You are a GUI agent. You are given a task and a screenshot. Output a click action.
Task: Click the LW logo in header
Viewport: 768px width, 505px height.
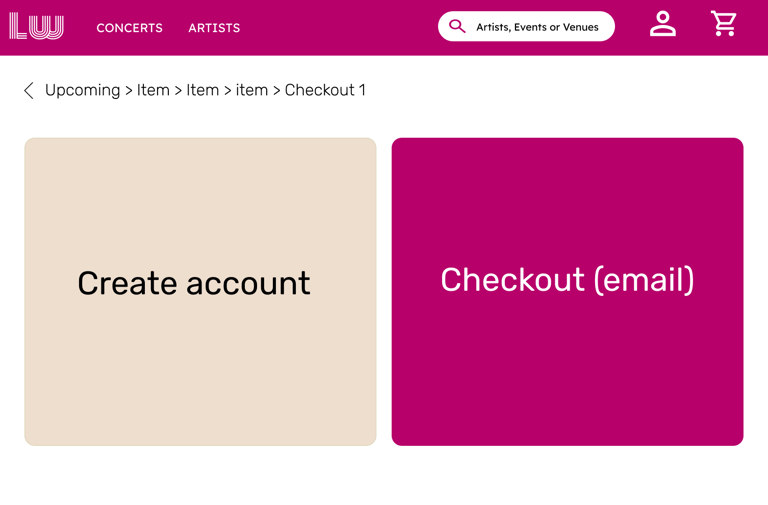(x=37, y=27)
